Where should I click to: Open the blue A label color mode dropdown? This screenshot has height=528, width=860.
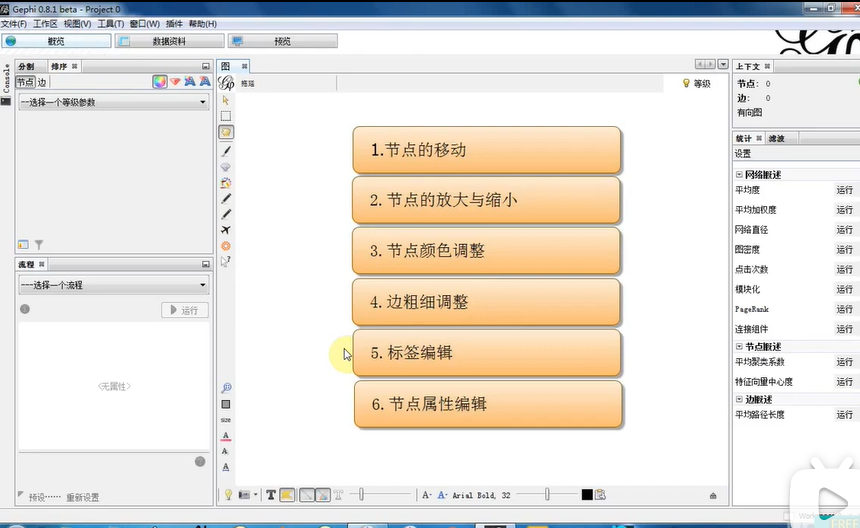pyautogui.click(x=442, y=495)
